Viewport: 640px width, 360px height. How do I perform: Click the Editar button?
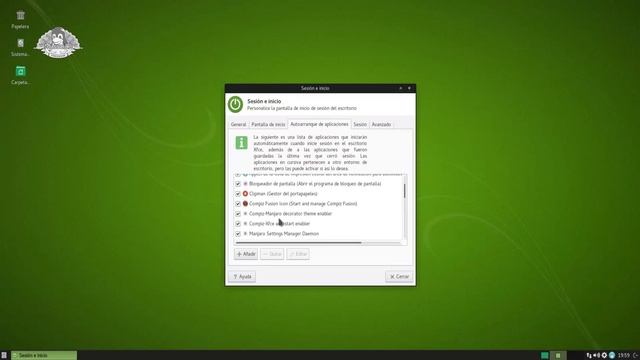pos(298,254)
